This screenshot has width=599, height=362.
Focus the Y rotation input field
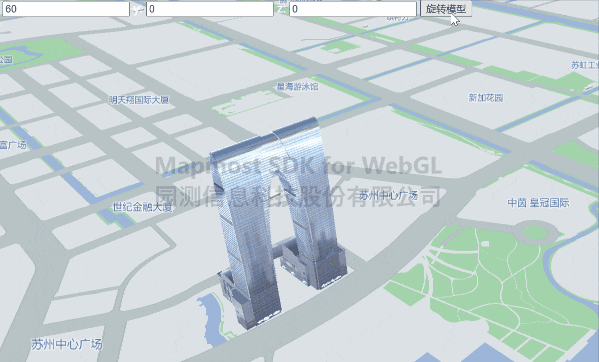click(210, 9)
